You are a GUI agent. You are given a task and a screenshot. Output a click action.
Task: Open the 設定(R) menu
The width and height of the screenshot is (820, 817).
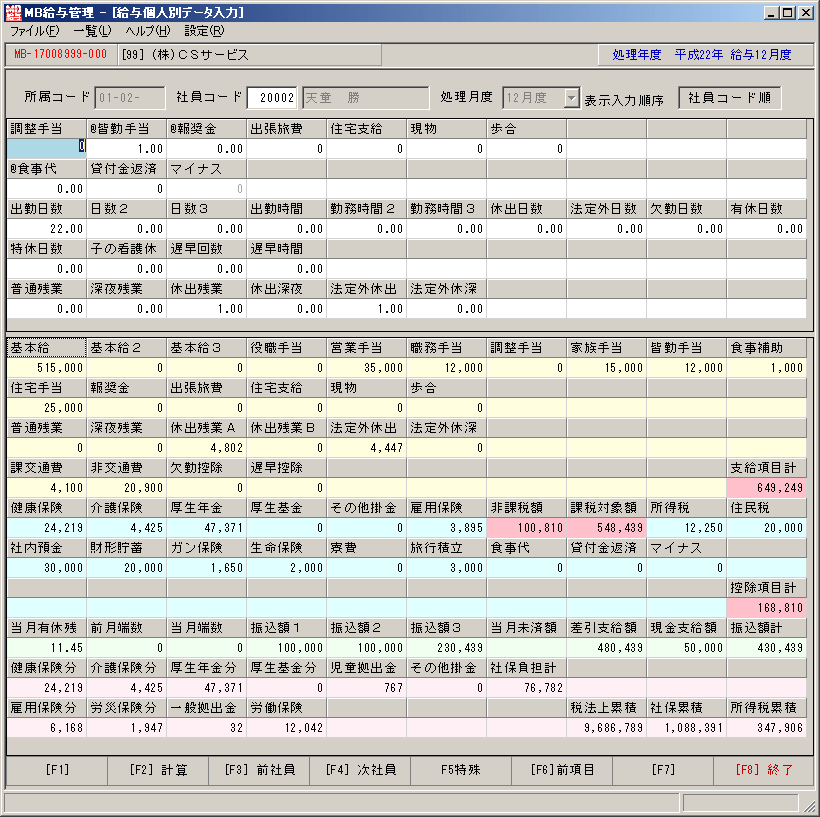pyautogui.click(x=204, y=31)
